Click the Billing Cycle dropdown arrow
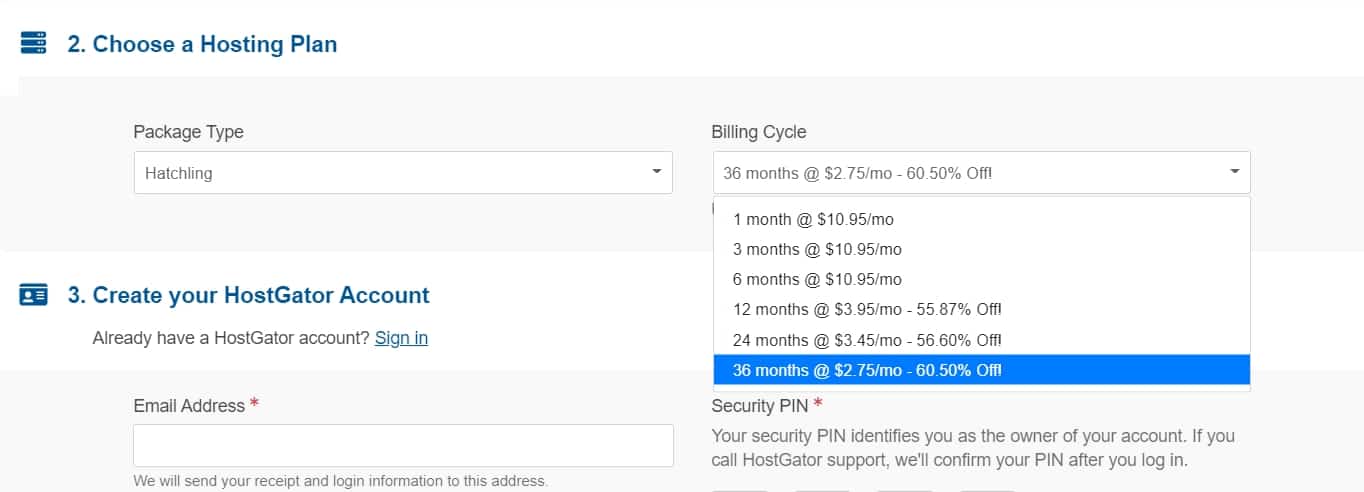 [1235, 172]
